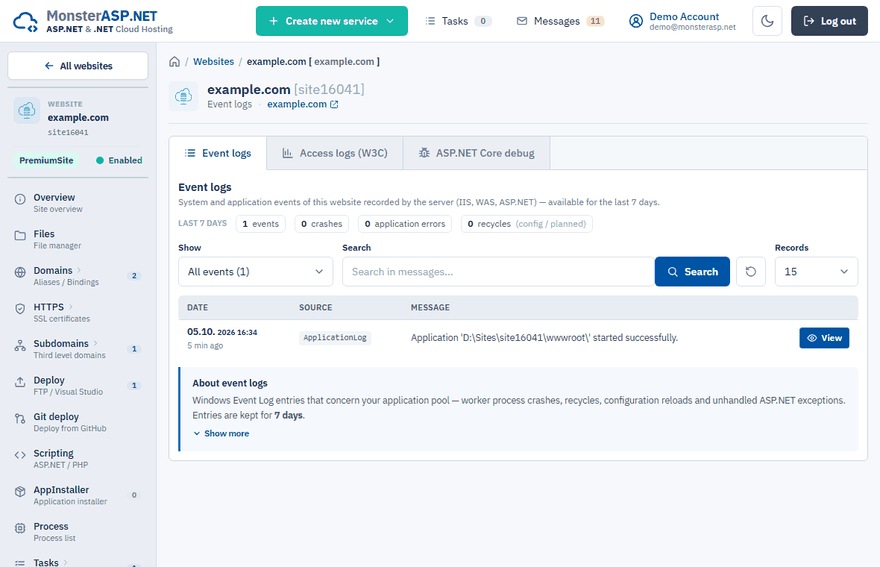
Task: Click the Log out button
Action: 829,21
